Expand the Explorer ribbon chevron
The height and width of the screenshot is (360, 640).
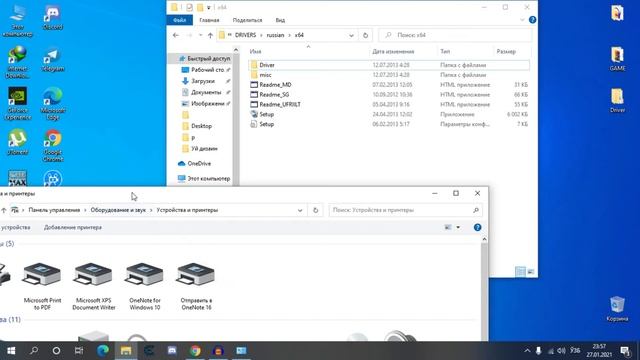(522, 20)
